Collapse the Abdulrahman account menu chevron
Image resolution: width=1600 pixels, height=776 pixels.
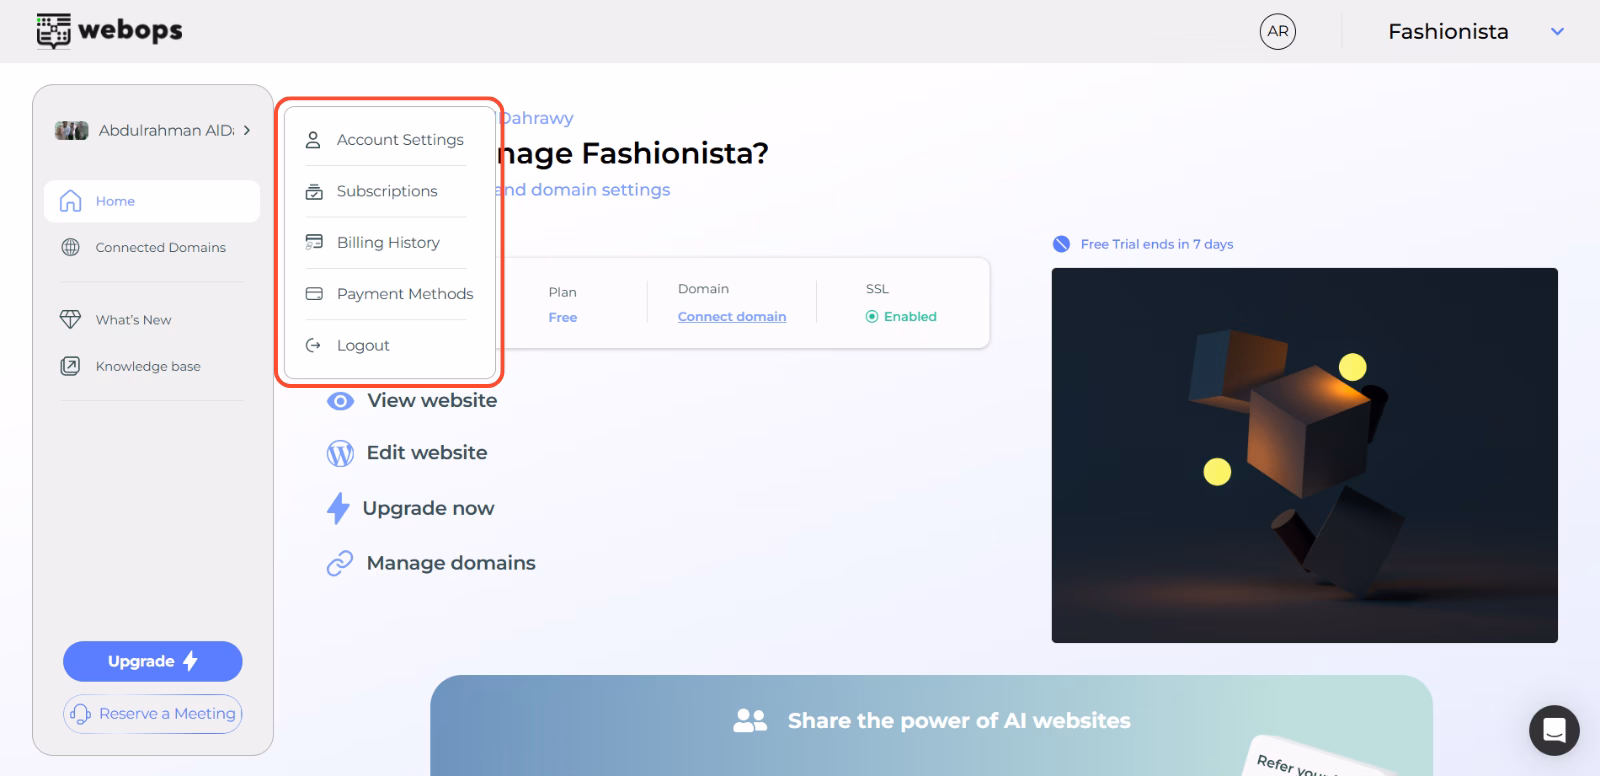click(247, 130)
